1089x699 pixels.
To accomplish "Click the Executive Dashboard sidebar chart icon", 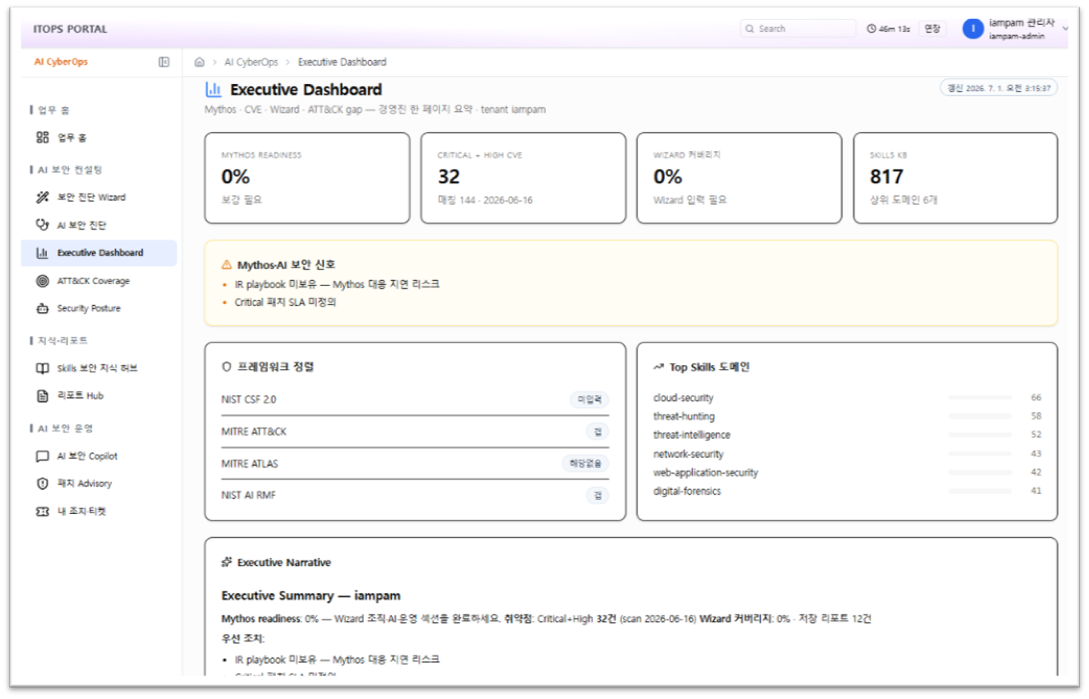I will (42, 253).
